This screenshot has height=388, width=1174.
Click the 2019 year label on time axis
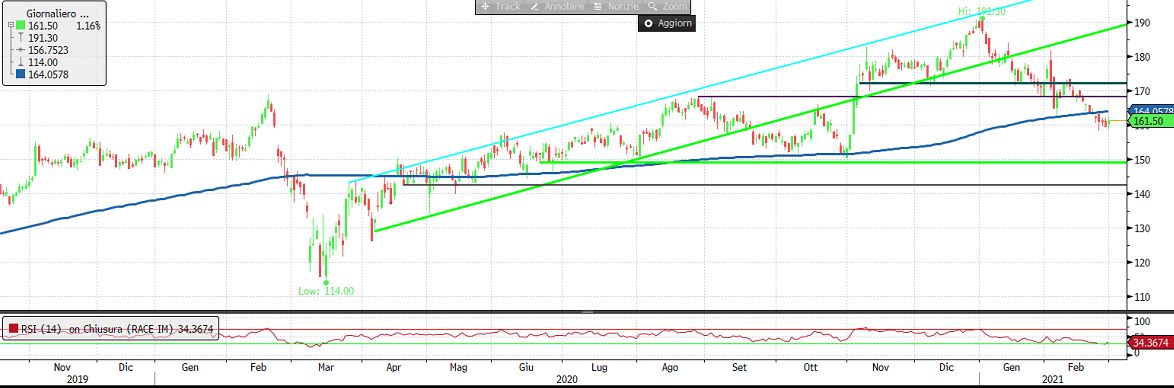[x=77, y=379]
